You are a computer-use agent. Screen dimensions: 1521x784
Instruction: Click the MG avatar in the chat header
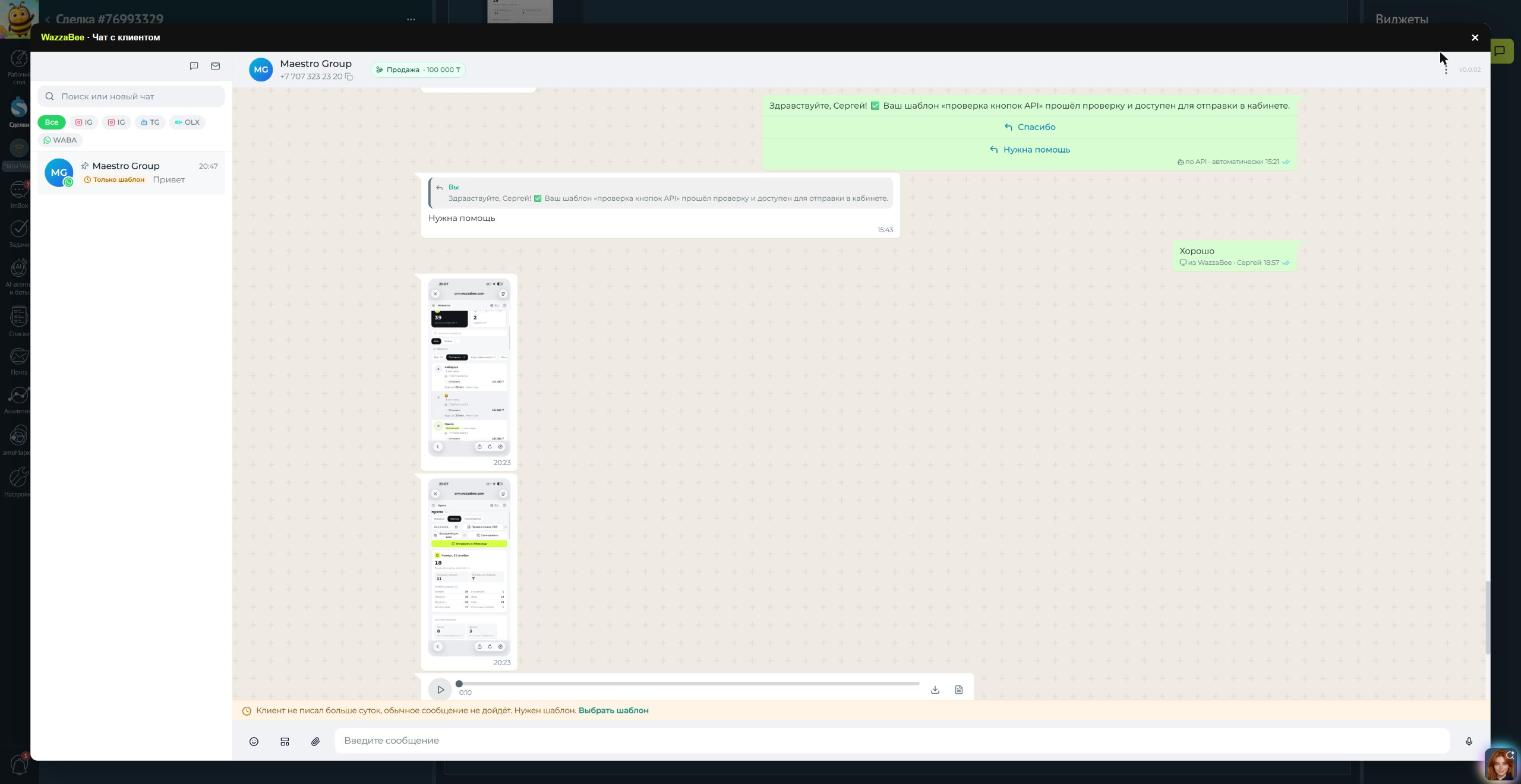(261, 69)
